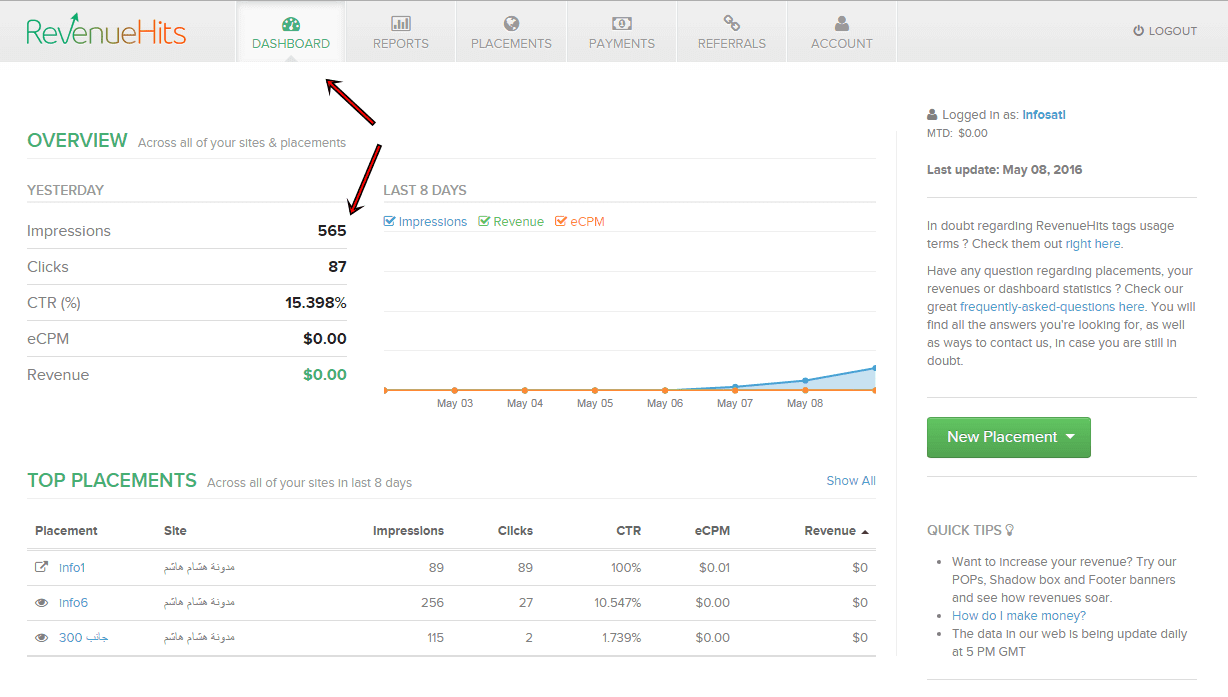Viewport: 1228px width, 697px height.
Task: Click the quick tips lightbulb icon
Action: coord(1009,530)
